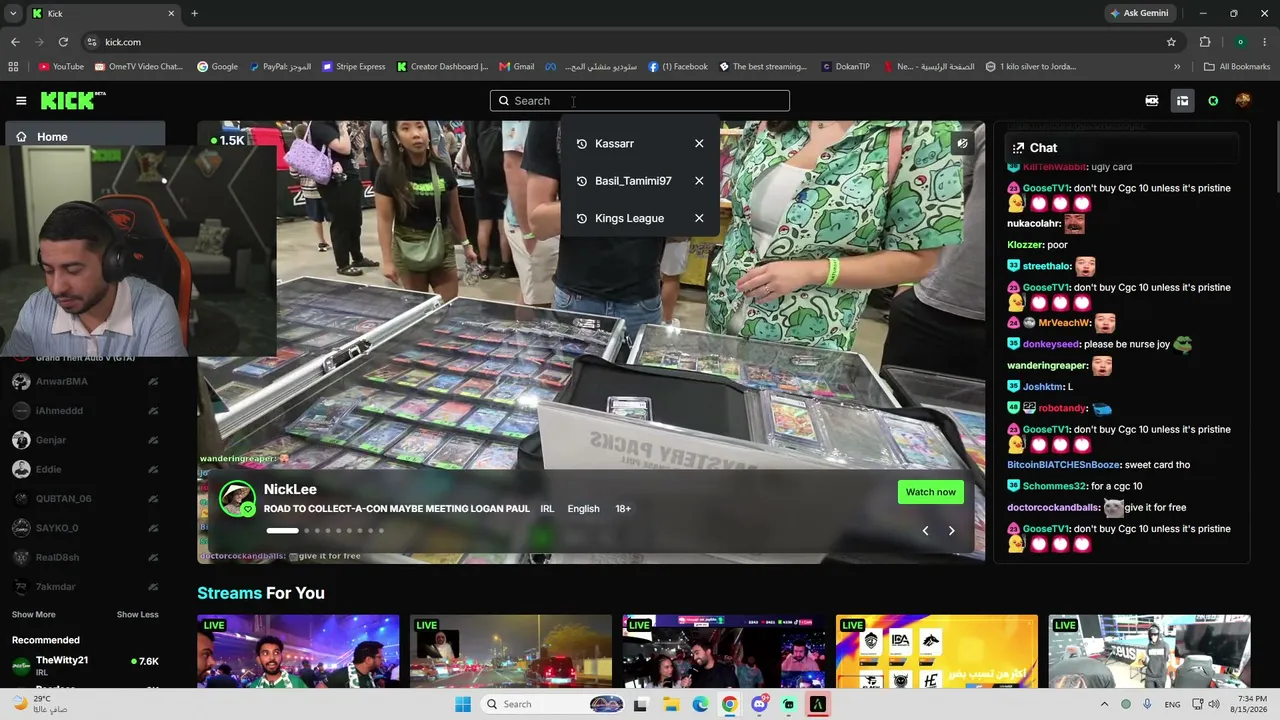Open the creator dashboard camera icon

tap(1152, 100)
